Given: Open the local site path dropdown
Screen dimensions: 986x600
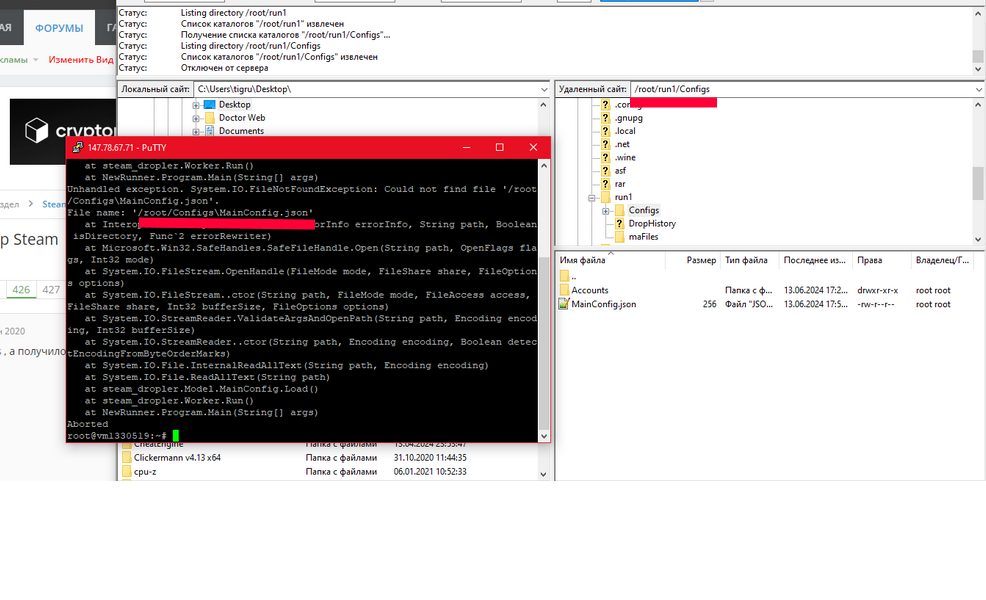Looking at the screenshot, I should point(544,89).
